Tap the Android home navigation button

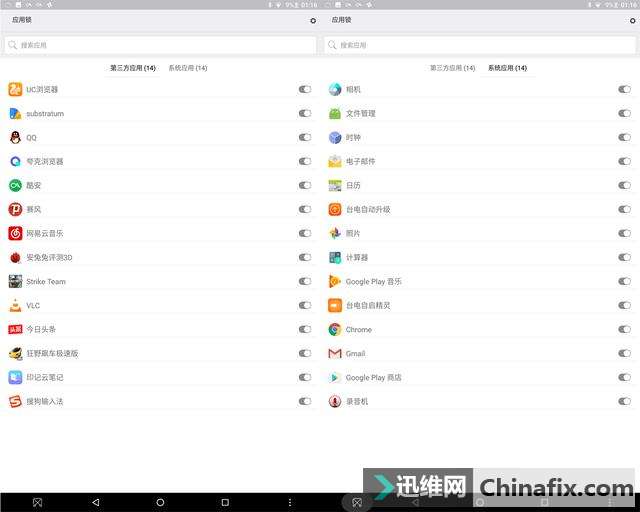[x=160, y=502]
